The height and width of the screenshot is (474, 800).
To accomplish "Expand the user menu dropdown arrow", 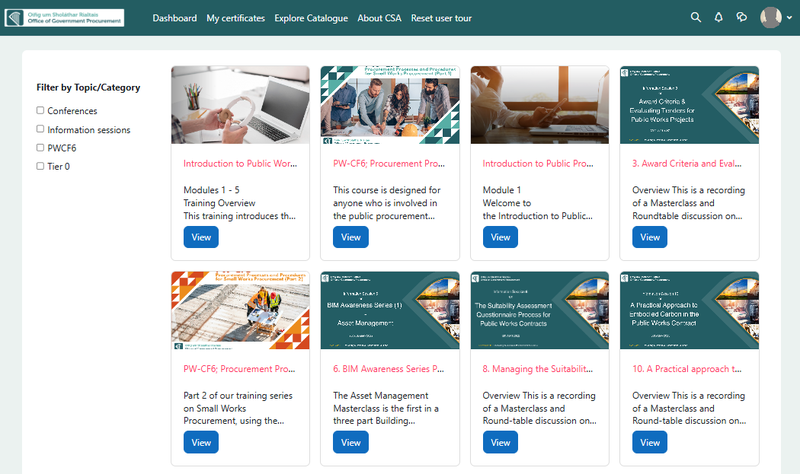I will coord(788,18).
